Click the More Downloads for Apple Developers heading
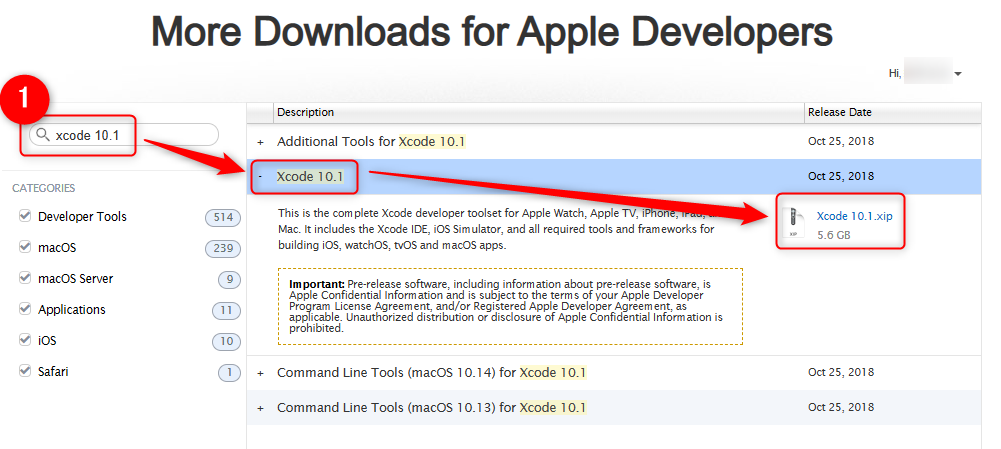The height and width of the screenshot is (449, 1001). pyautogui.click(x=492, y=32)
